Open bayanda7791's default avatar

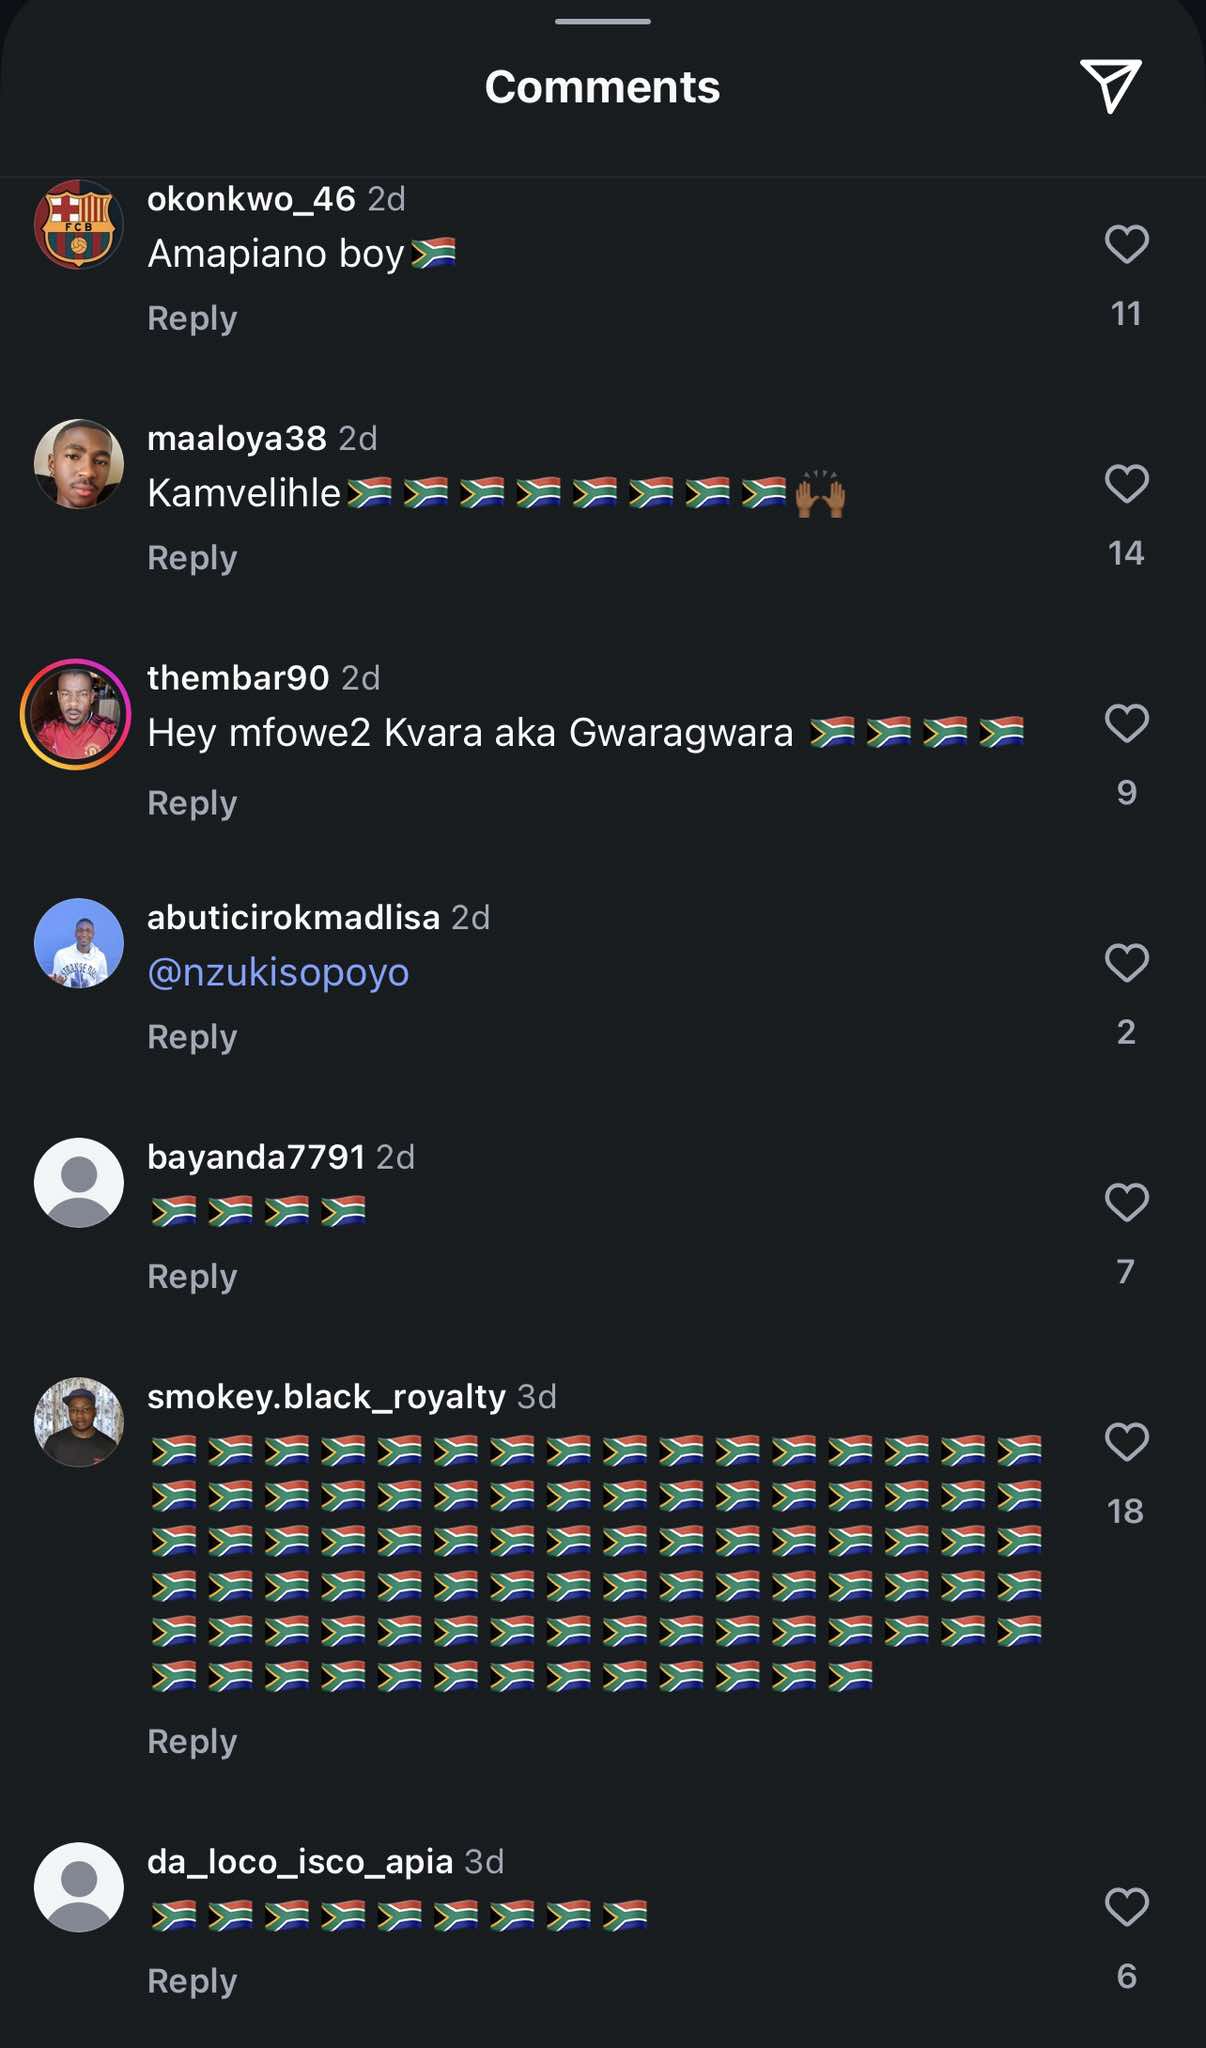point(79,1182)
